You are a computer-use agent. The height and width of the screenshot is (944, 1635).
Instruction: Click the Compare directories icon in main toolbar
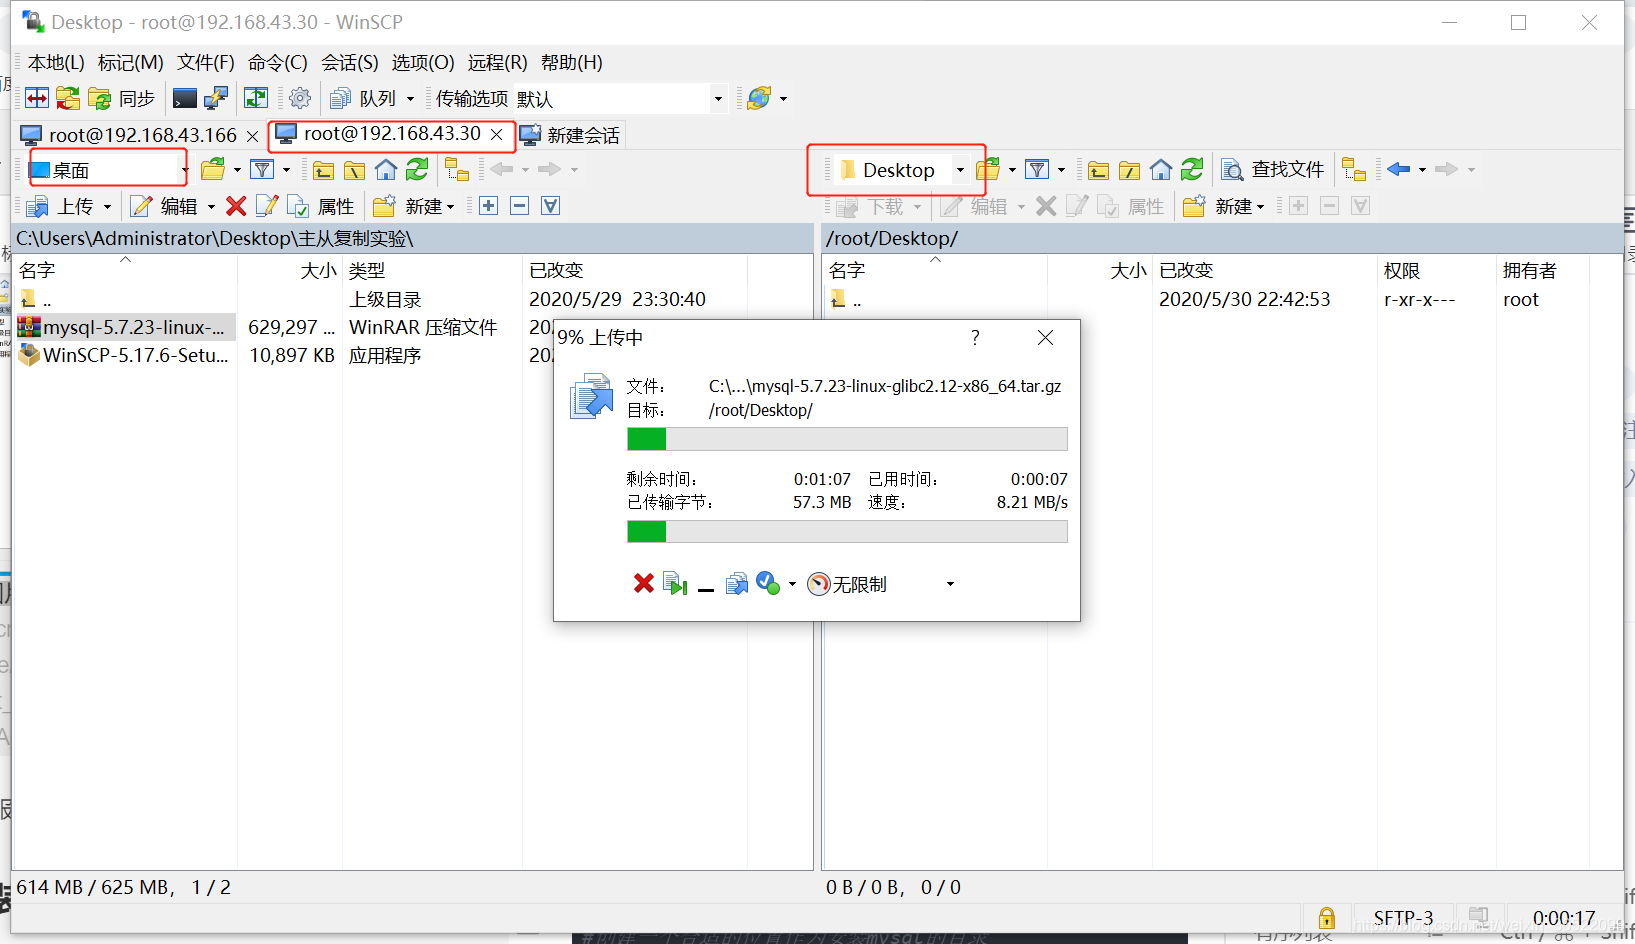(37, 98)
